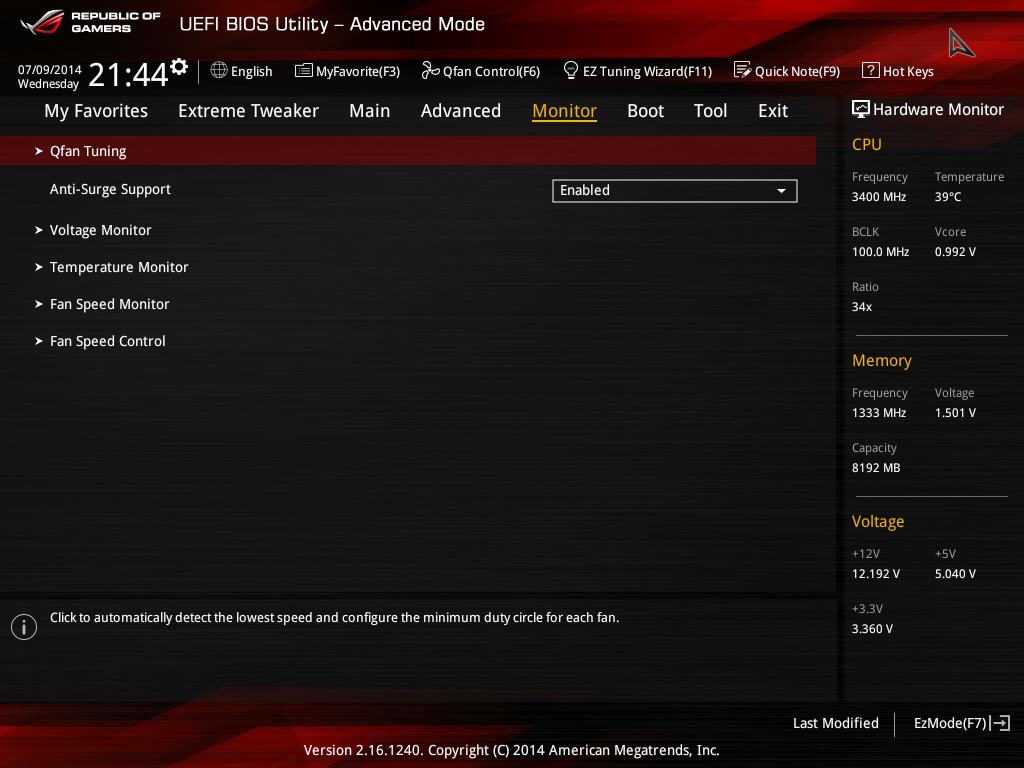Open the Anti-Surge Support dropdown
The height and width of the screenshot is (768, 1024).
(675, 191)
